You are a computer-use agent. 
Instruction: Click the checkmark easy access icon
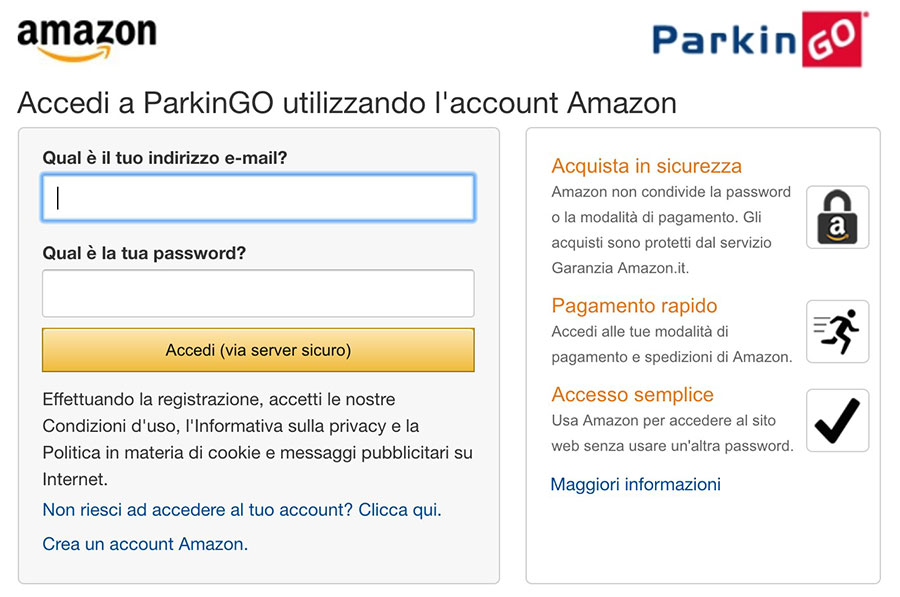coord(837,420)
